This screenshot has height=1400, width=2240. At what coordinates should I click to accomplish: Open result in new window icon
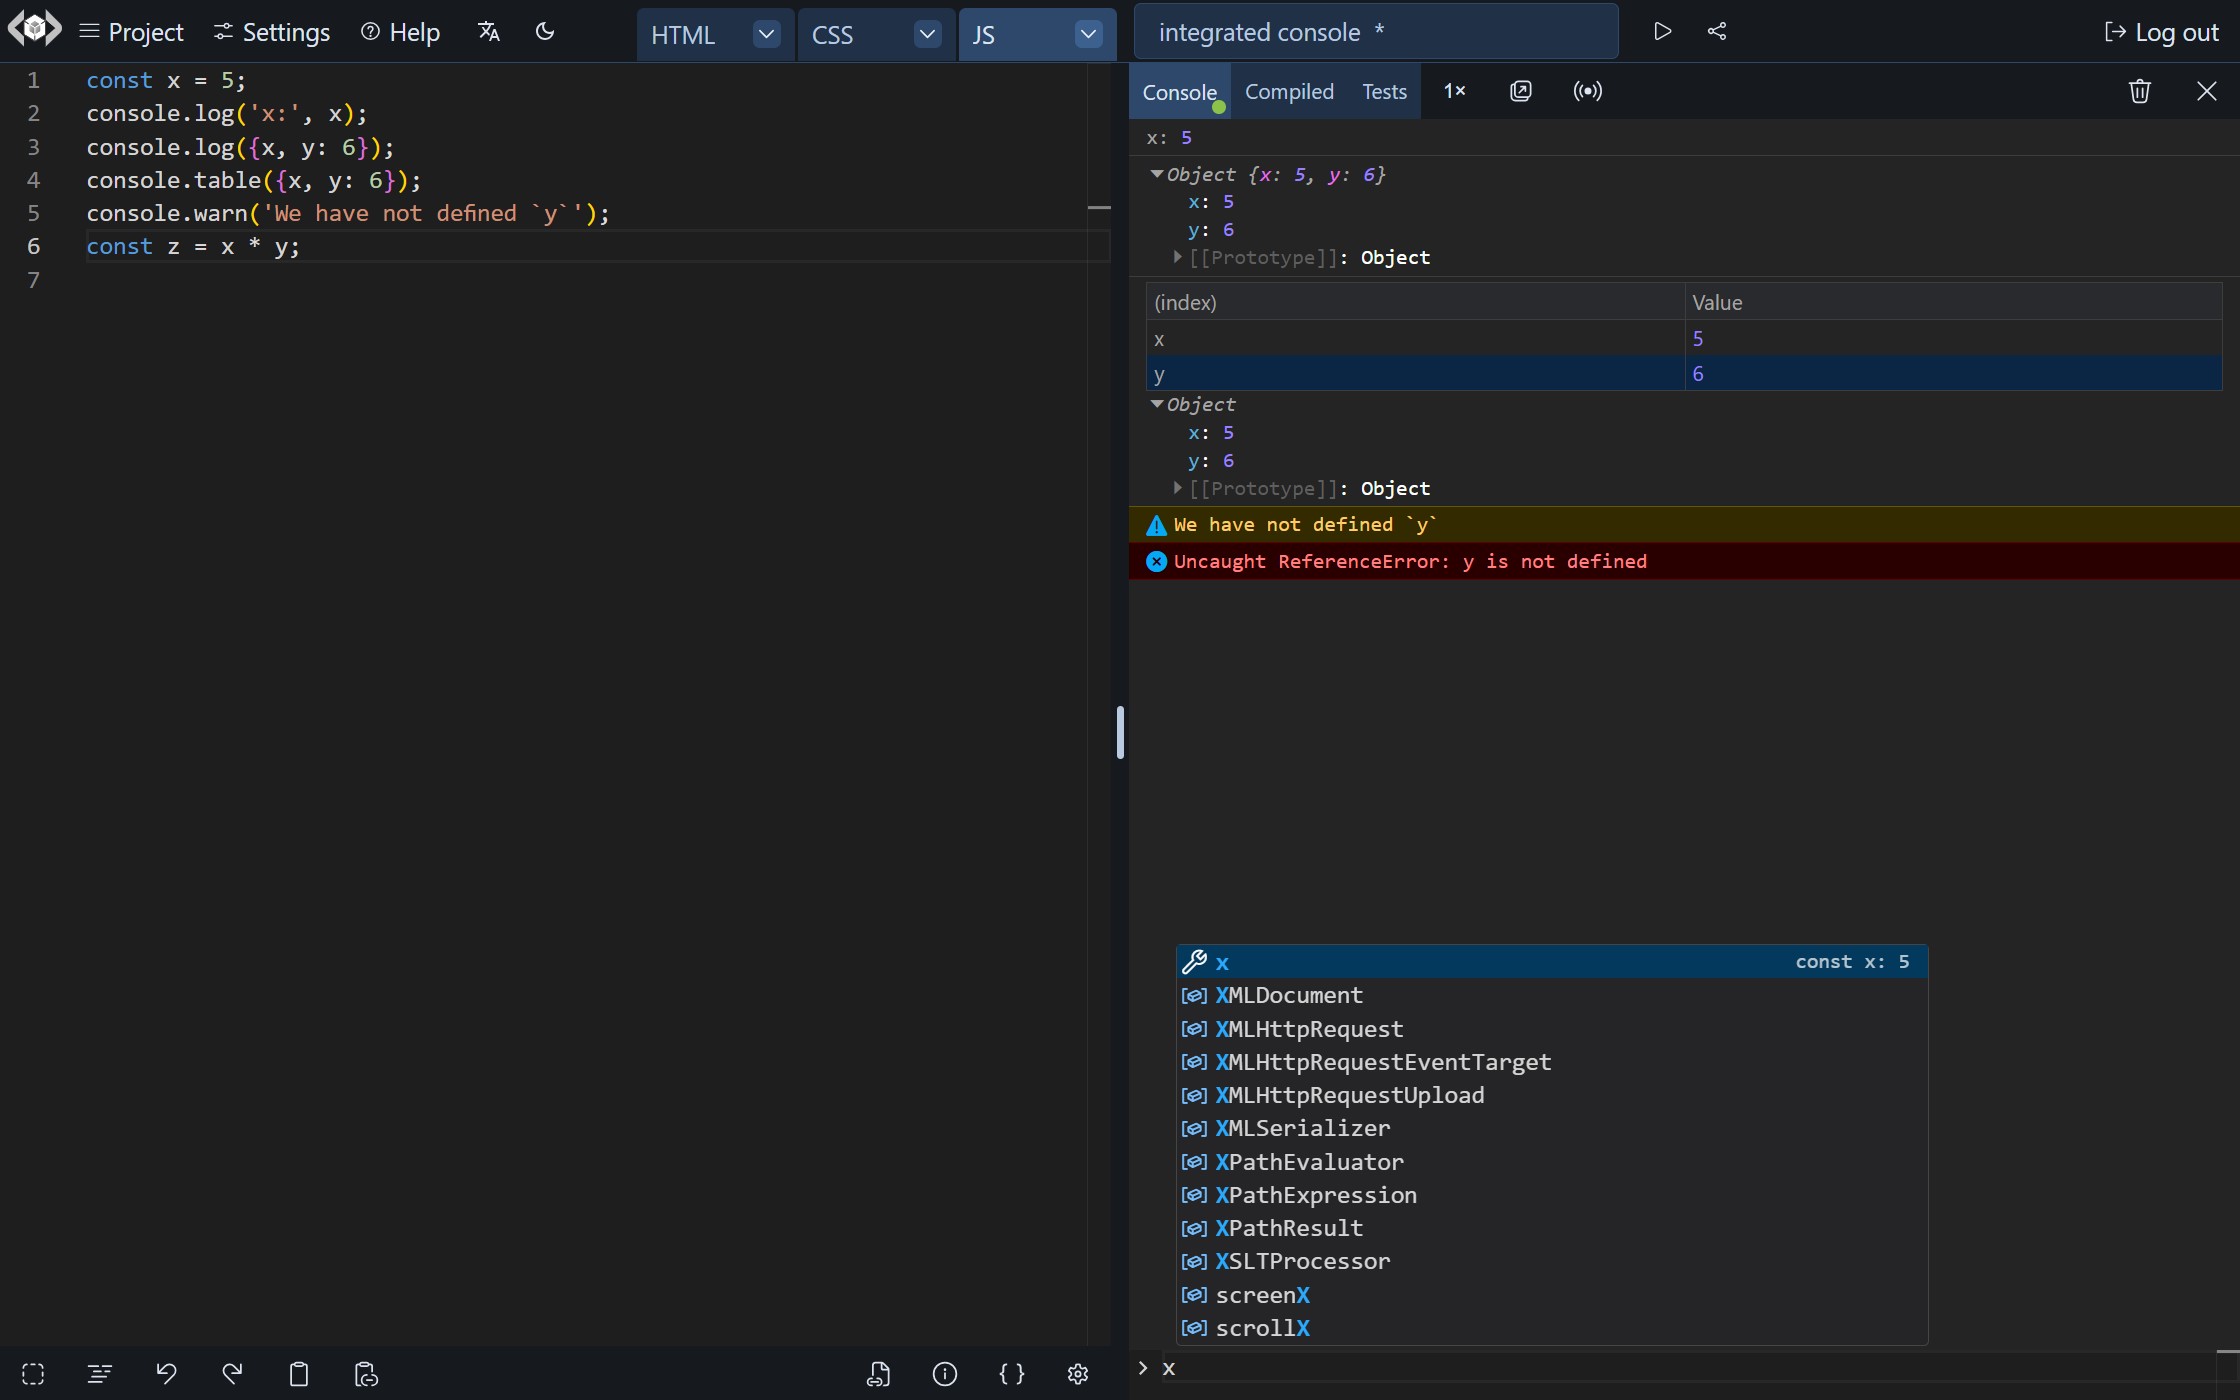[1520, 91]
